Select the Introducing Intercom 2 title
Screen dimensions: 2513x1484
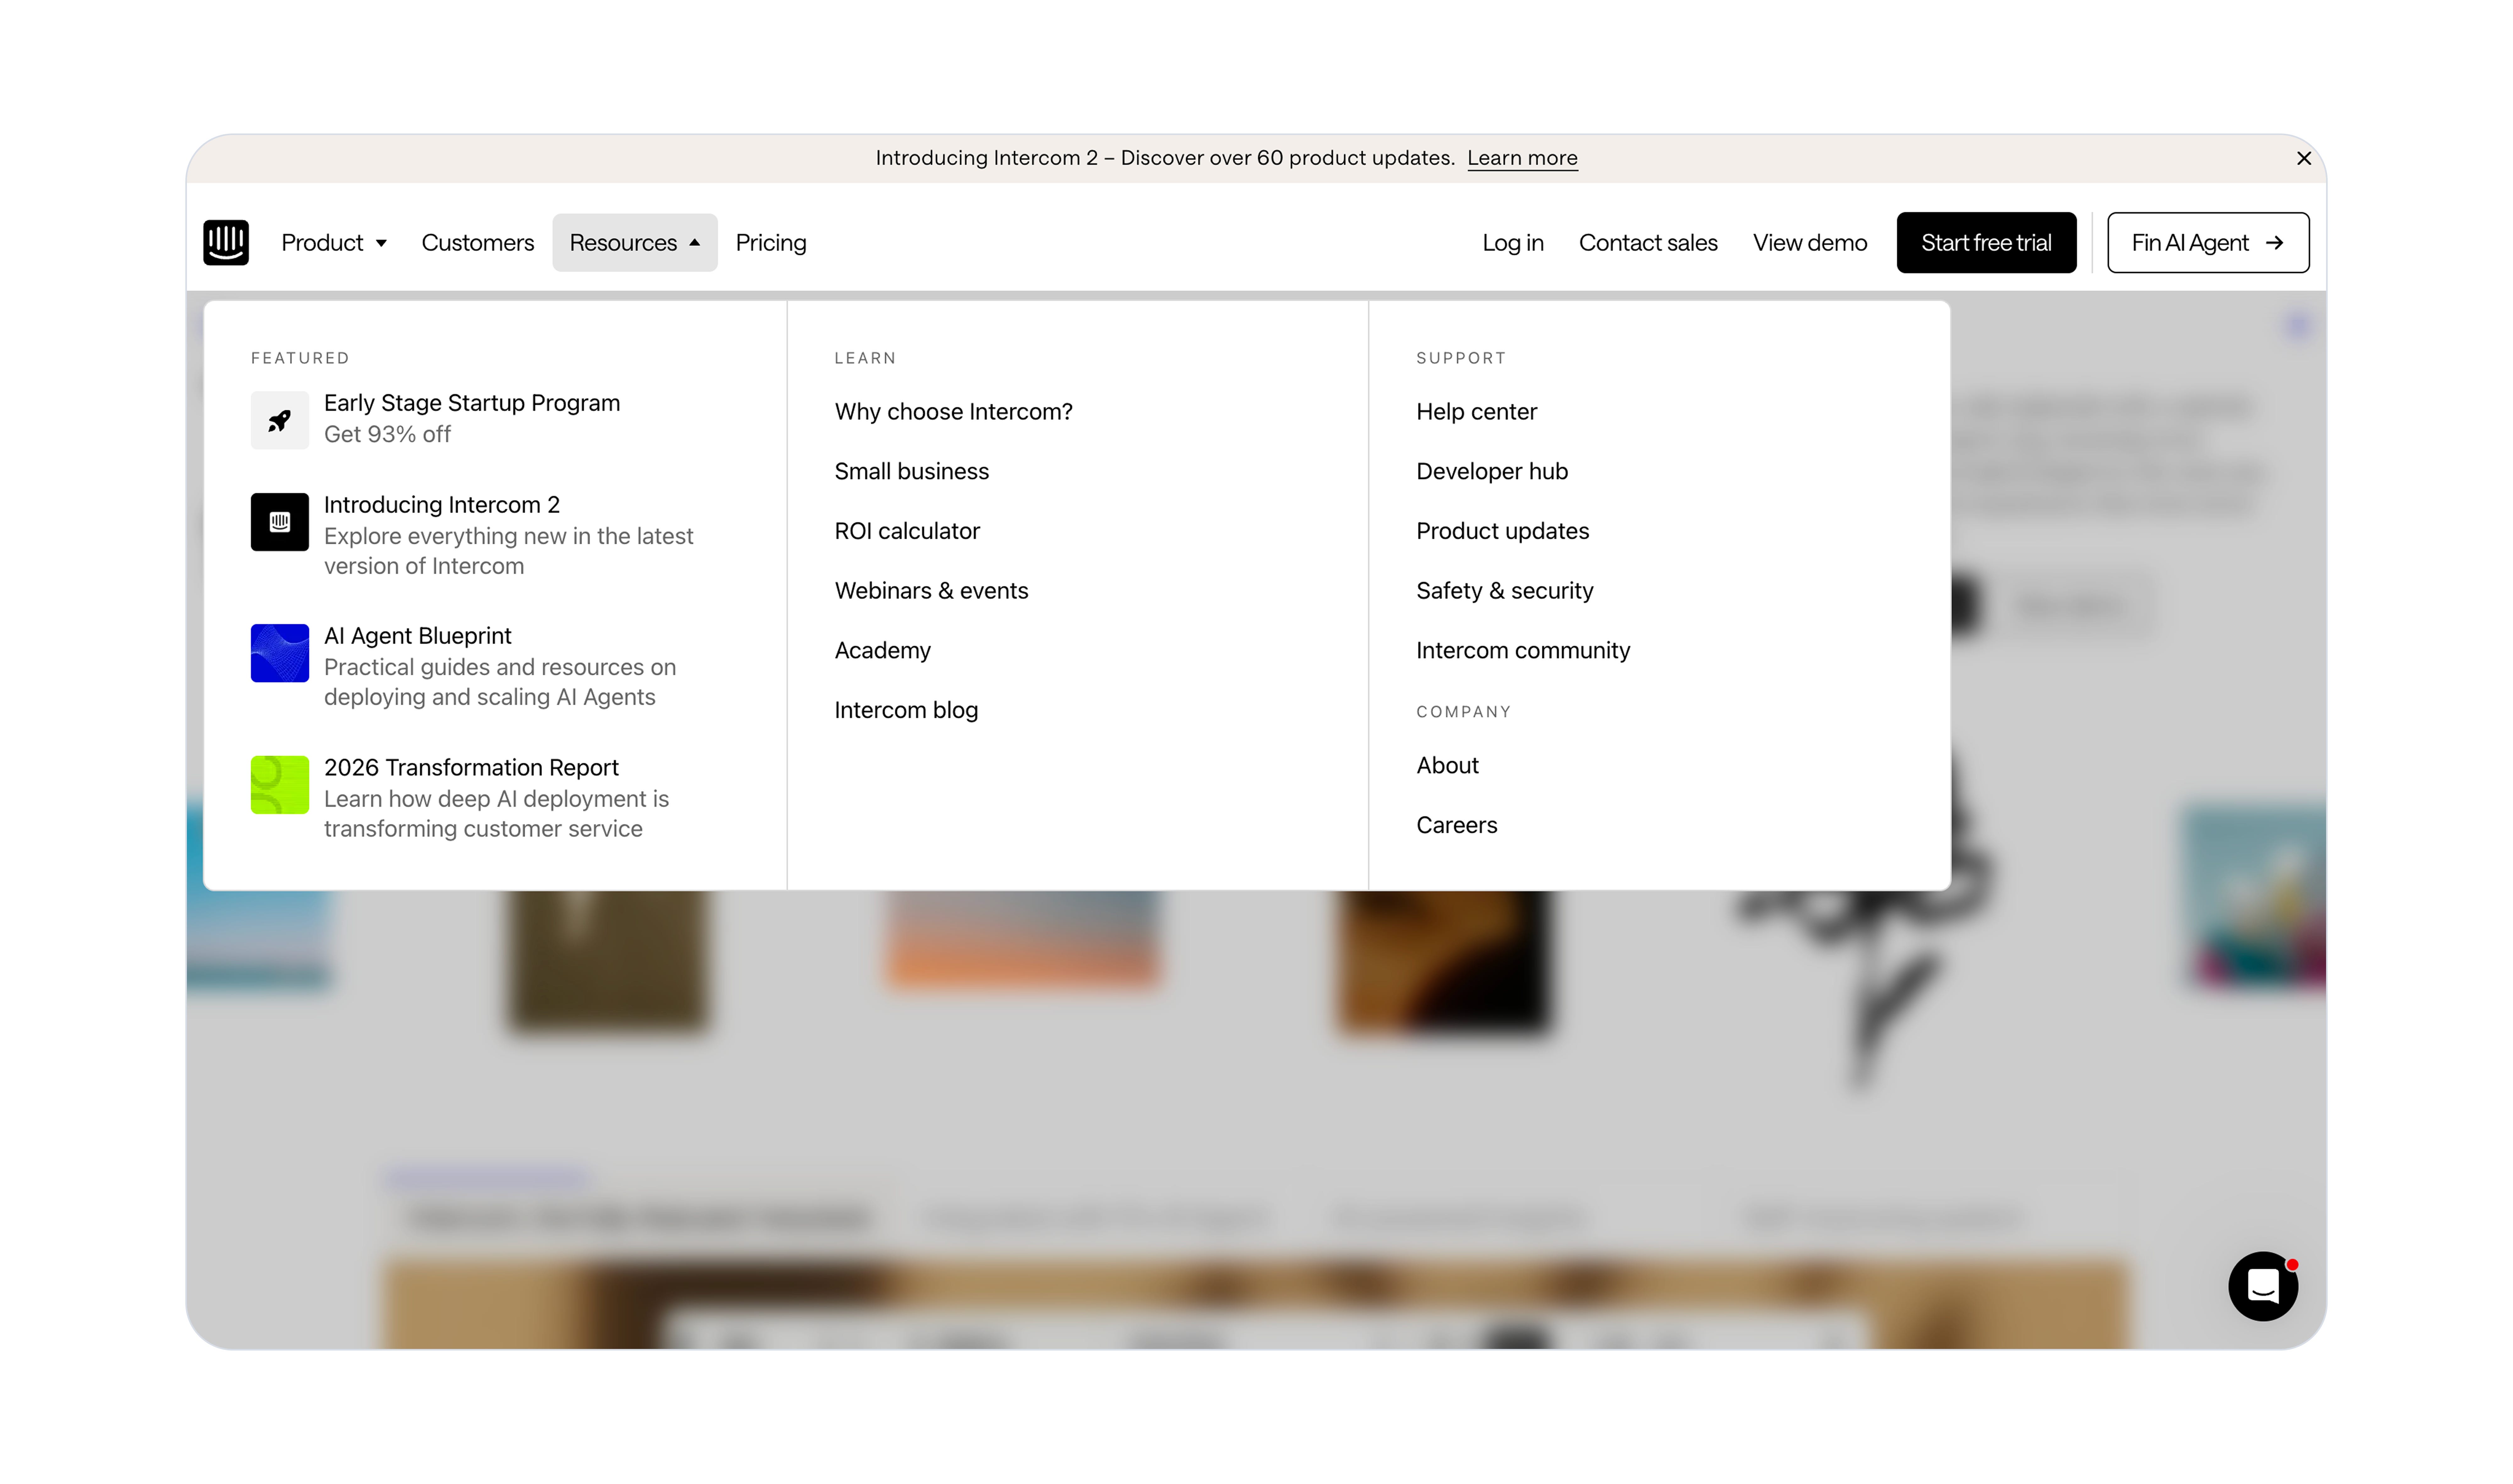point(442,505)
